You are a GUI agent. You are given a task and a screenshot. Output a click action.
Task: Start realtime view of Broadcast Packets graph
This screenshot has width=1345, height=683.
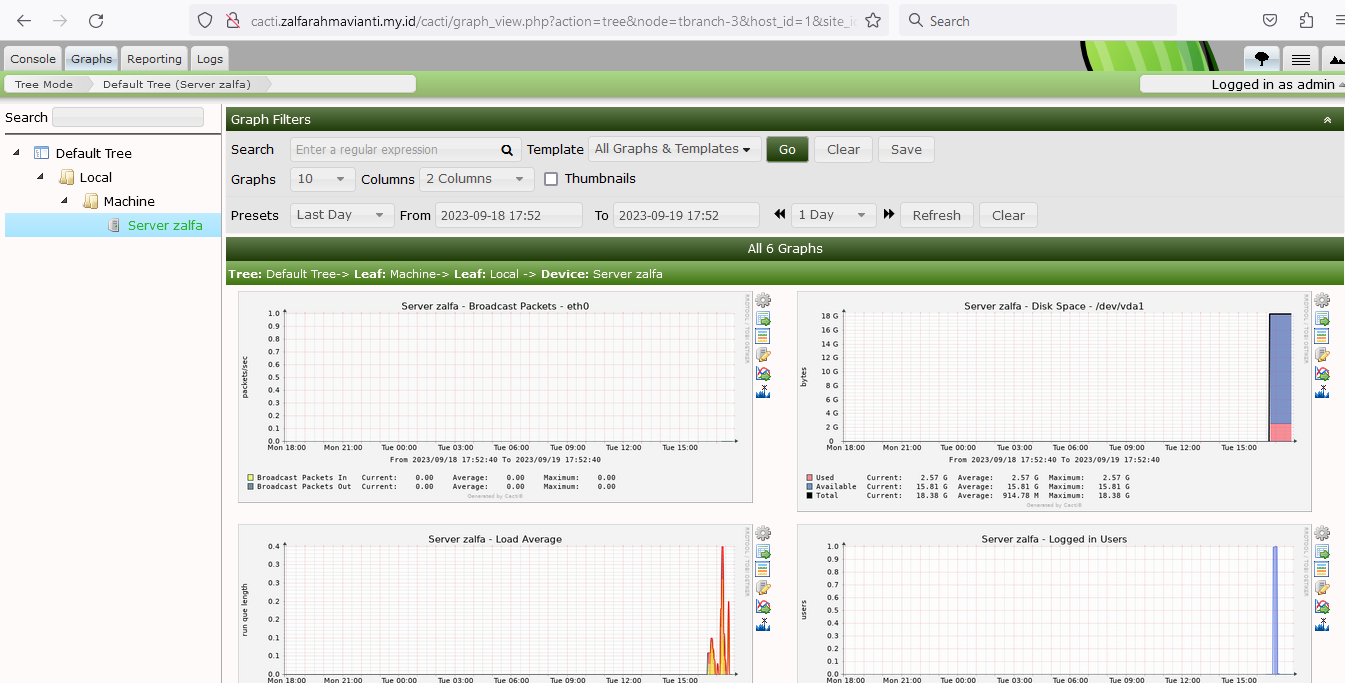pos(763,373)
